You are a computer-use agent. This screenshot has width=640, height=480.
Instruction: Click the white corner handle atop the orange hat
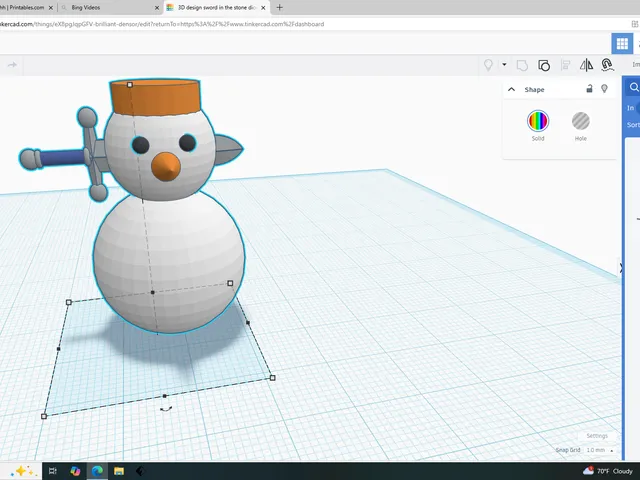(x=130, y=84)
